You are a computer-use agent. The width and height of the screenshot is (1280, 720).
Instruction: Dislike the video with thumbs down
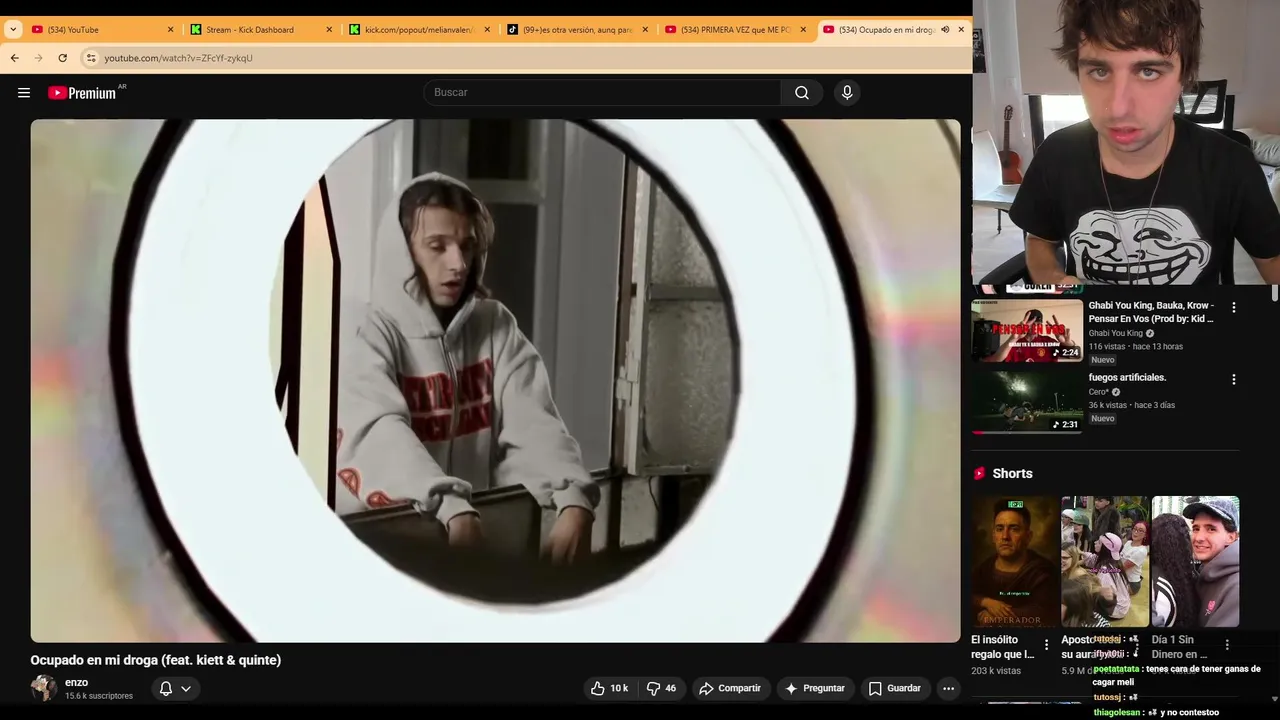[x=662, y=688]
